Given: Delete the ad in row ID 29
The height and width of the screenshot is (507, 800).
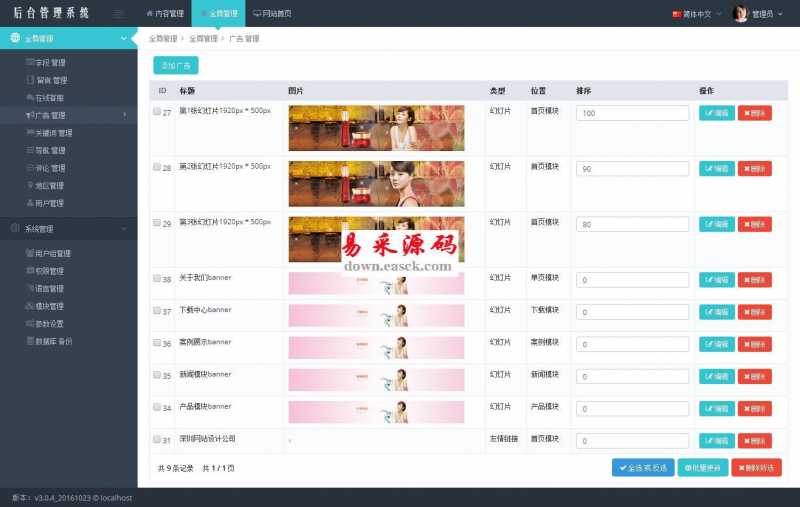Looking at the screenshot, I should [x=755, y=224].
